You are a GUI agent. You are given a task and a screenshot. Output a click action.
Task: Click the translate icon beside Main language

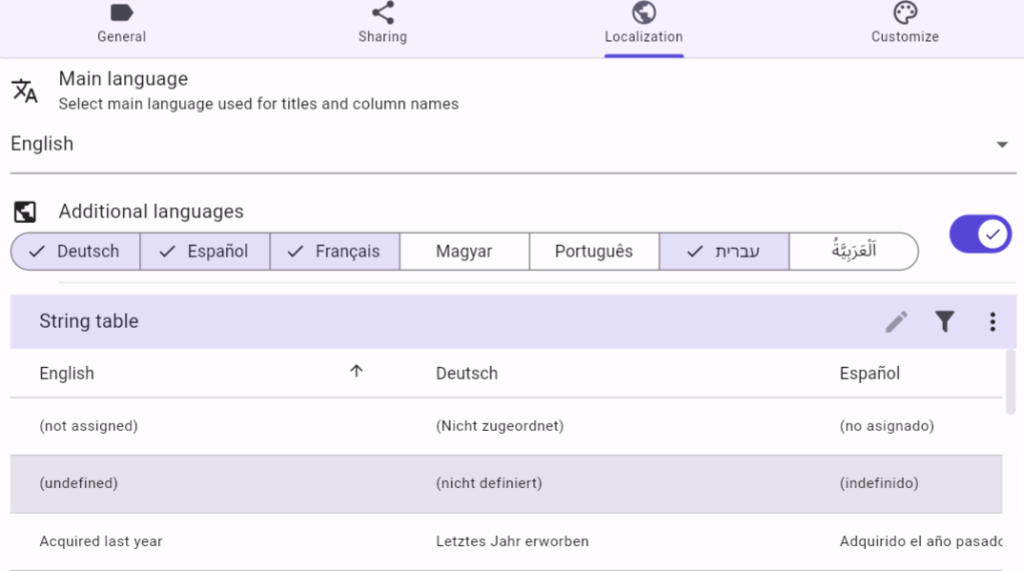(x=25, y=91)
